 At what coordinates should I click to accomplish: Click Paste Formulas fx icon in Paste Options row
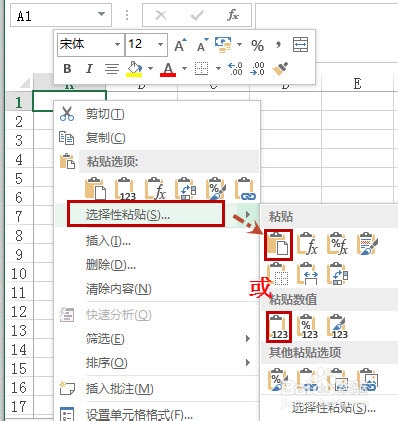tap(155, 189)
